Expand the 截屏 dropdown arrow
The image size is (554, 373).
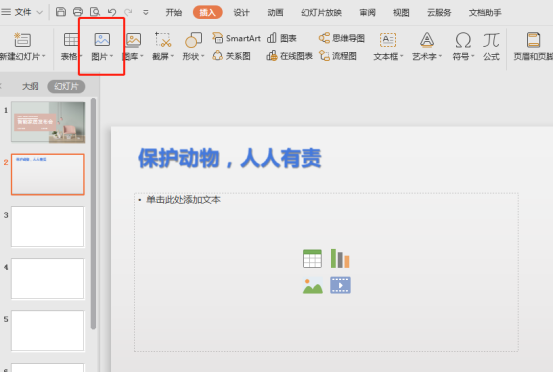[172, 57]
